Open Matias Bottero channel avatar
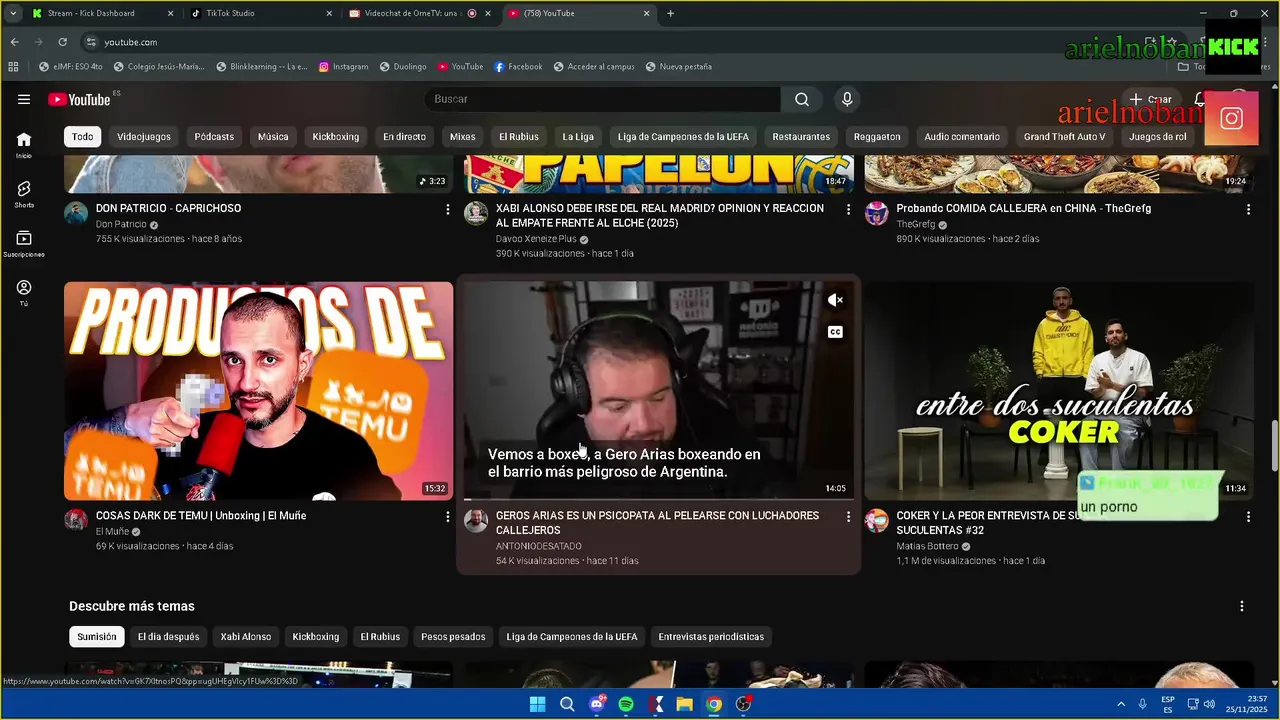1280x720 pixels. [x=877, y=520]
